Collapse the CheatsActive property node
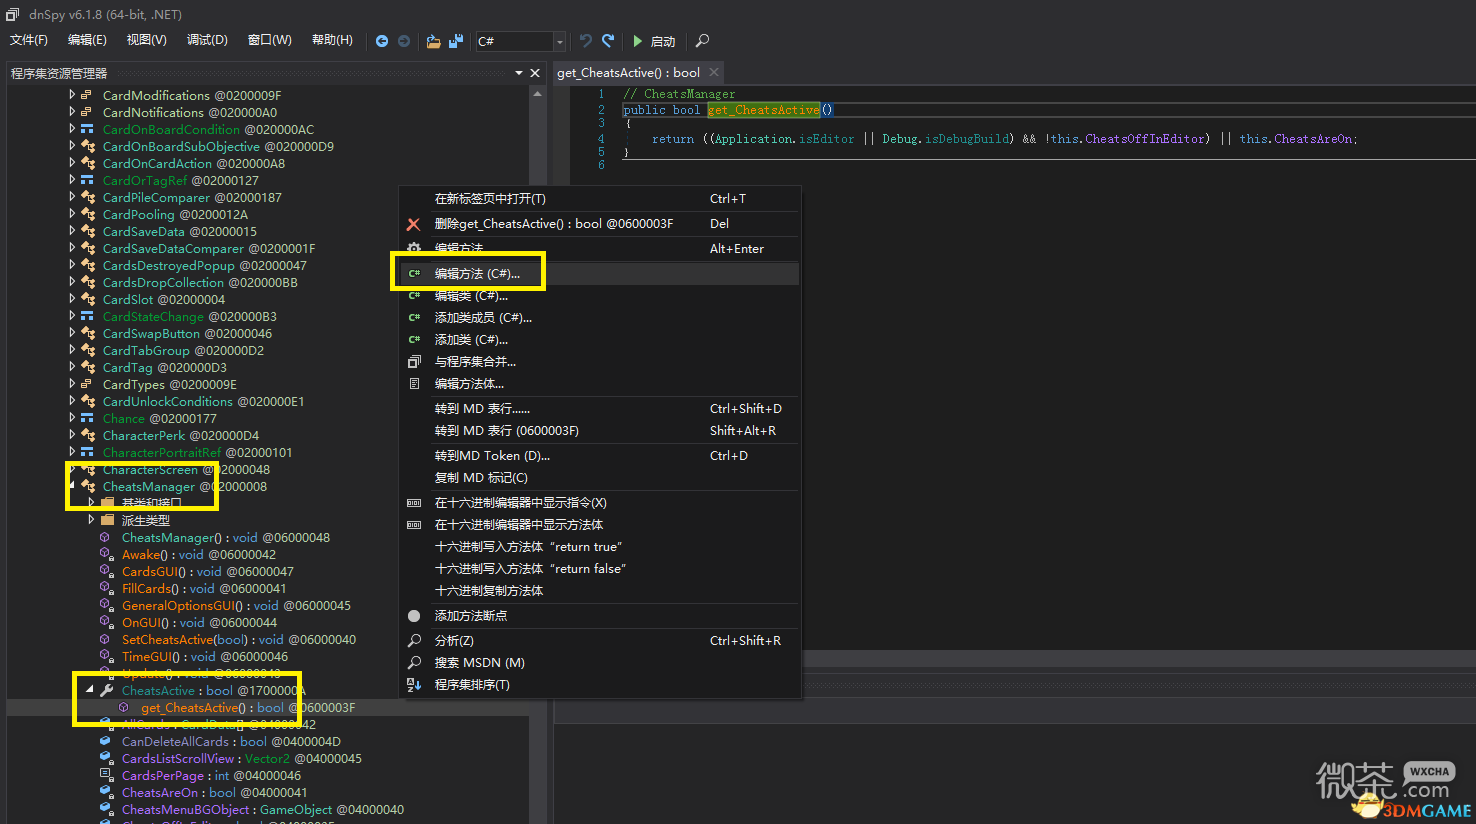The height and width of the screenshot is (824, 1476). click(x=90, y=690)
